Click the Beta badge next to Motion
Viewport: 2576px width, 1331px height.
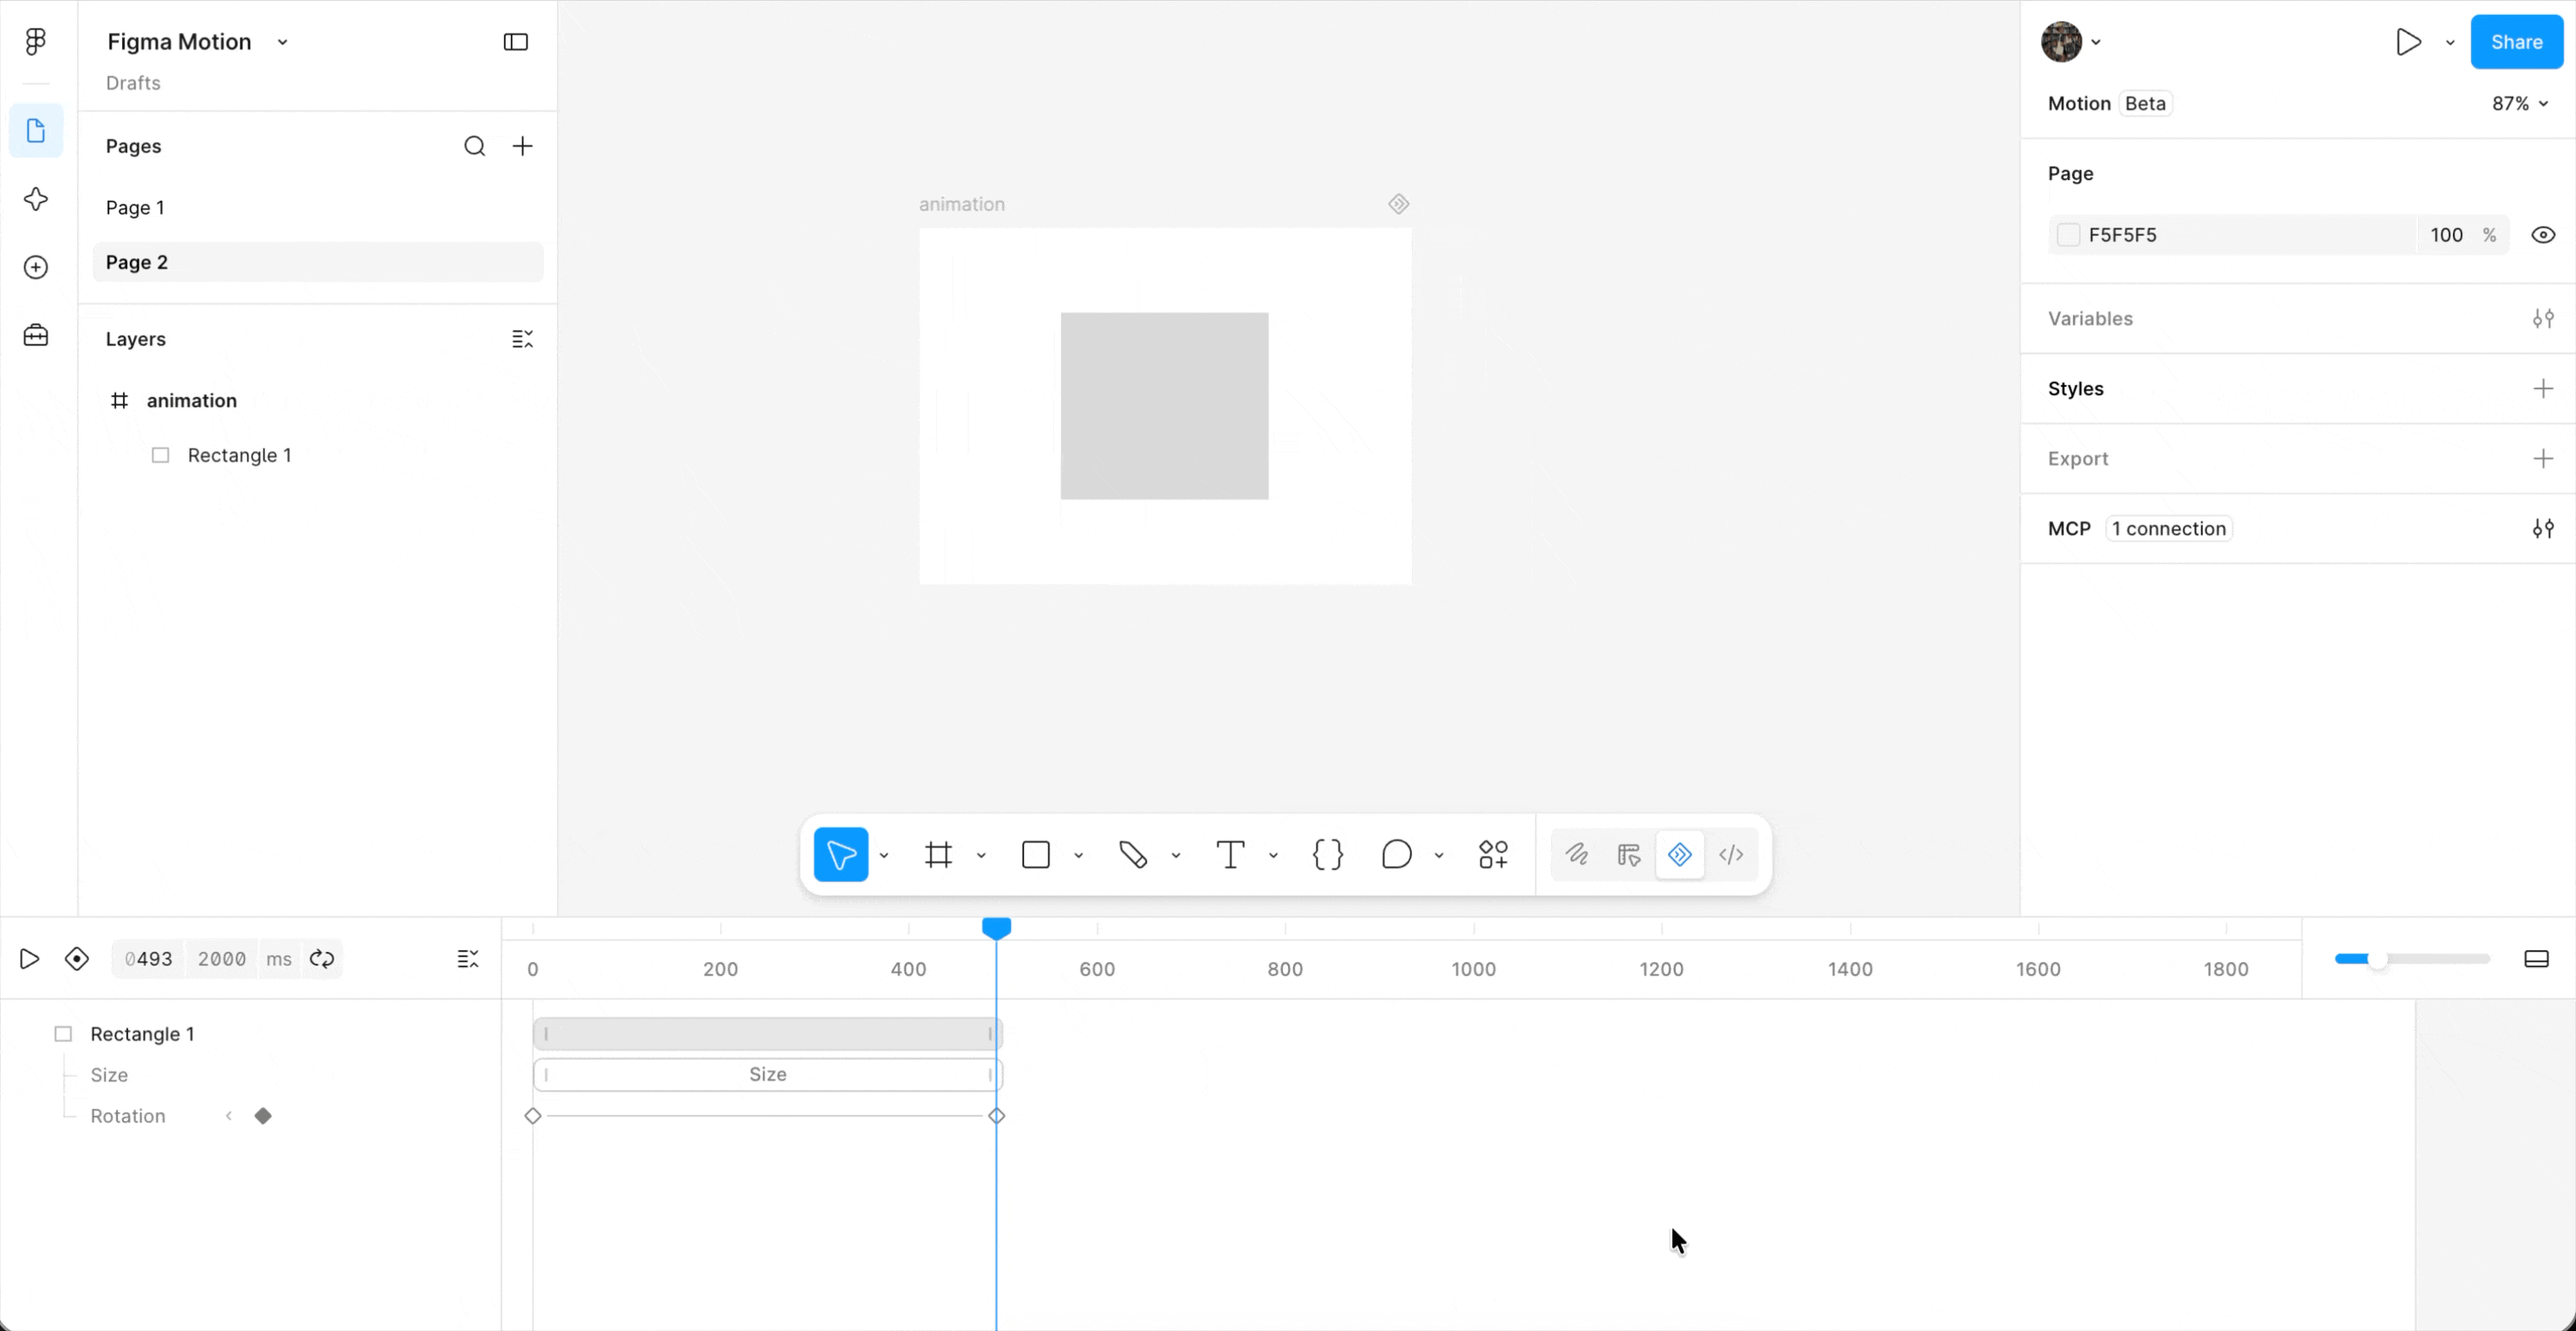(2145, 104)
